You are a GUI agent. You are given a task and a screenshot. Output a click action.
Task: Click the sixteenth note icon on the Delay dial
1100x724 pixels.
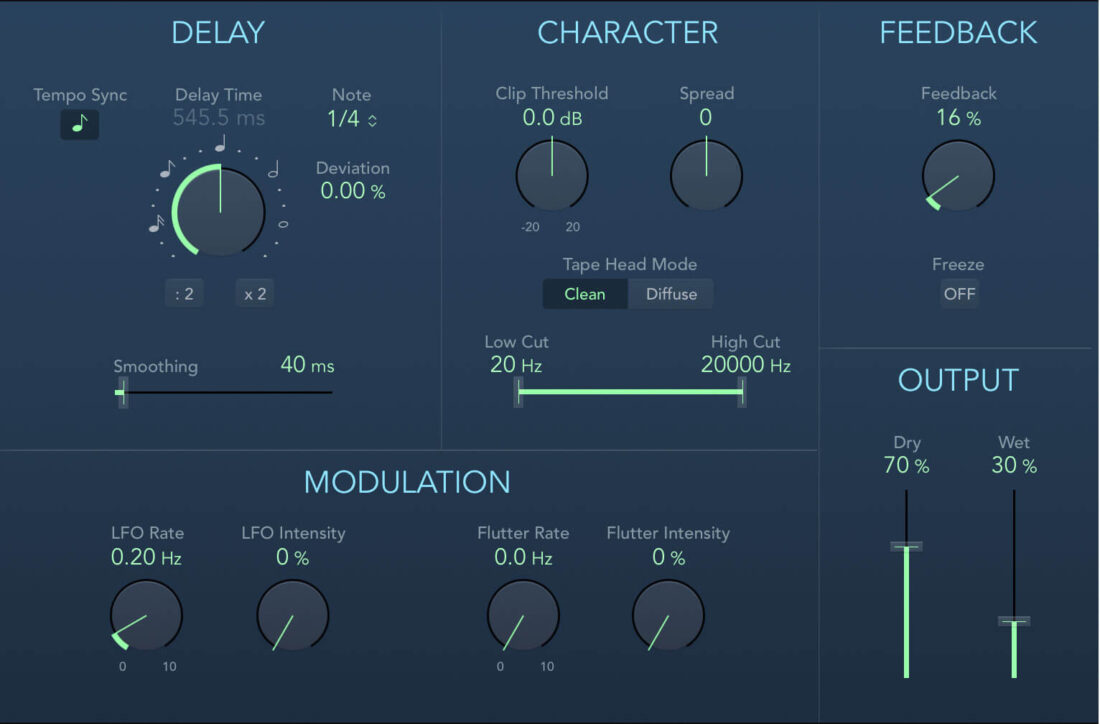[156, 223]
